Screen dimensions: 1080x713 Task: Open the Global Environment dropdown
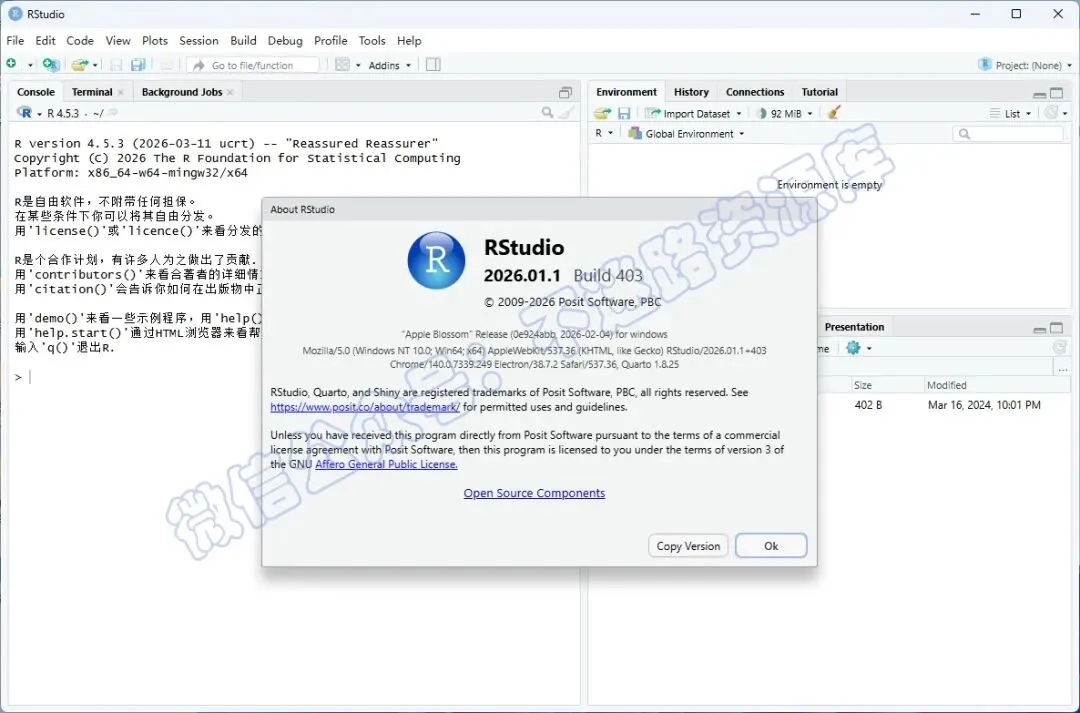(x=687, y=134)
